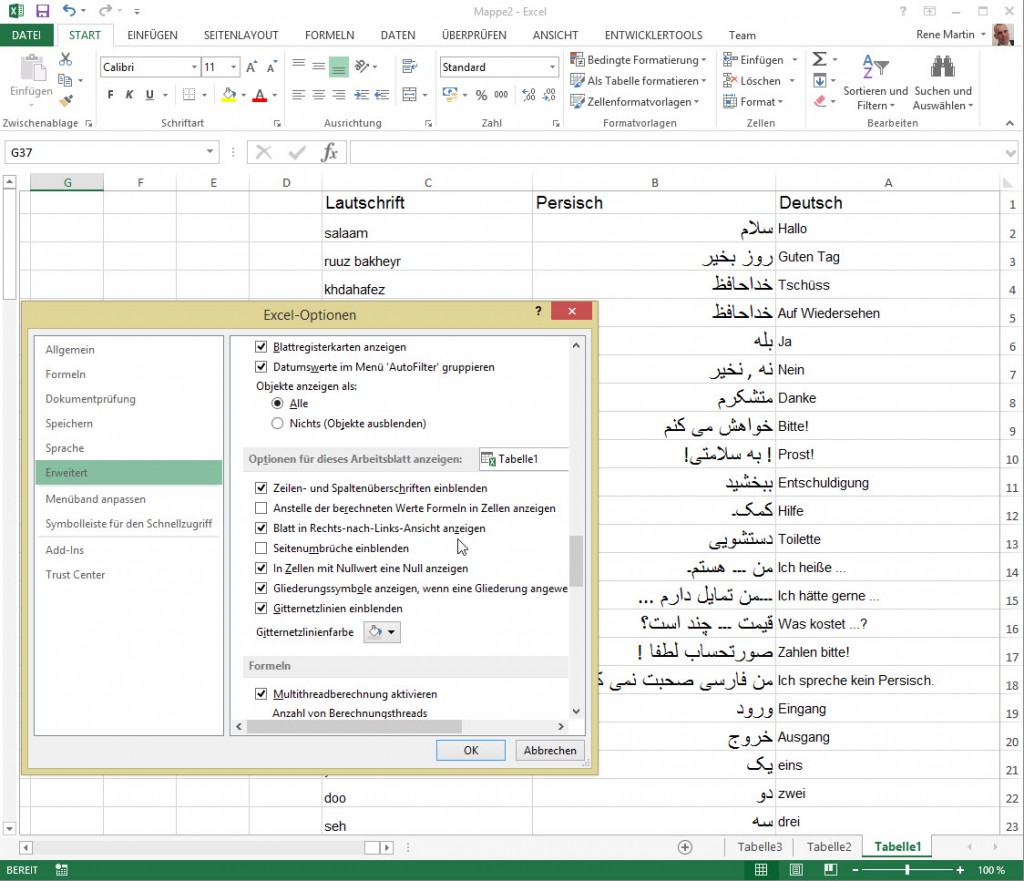The width and height of the screenshot is (1024, 881).
Task: Click Abbrechen to cancel options
Action: coord(550,750)
